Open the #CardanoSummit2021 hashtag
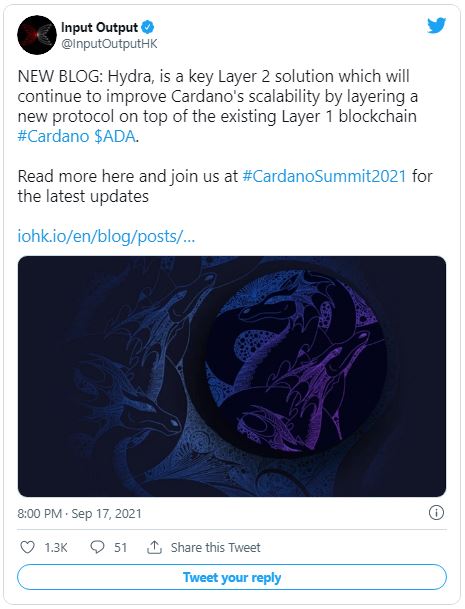 coord(324,176)
